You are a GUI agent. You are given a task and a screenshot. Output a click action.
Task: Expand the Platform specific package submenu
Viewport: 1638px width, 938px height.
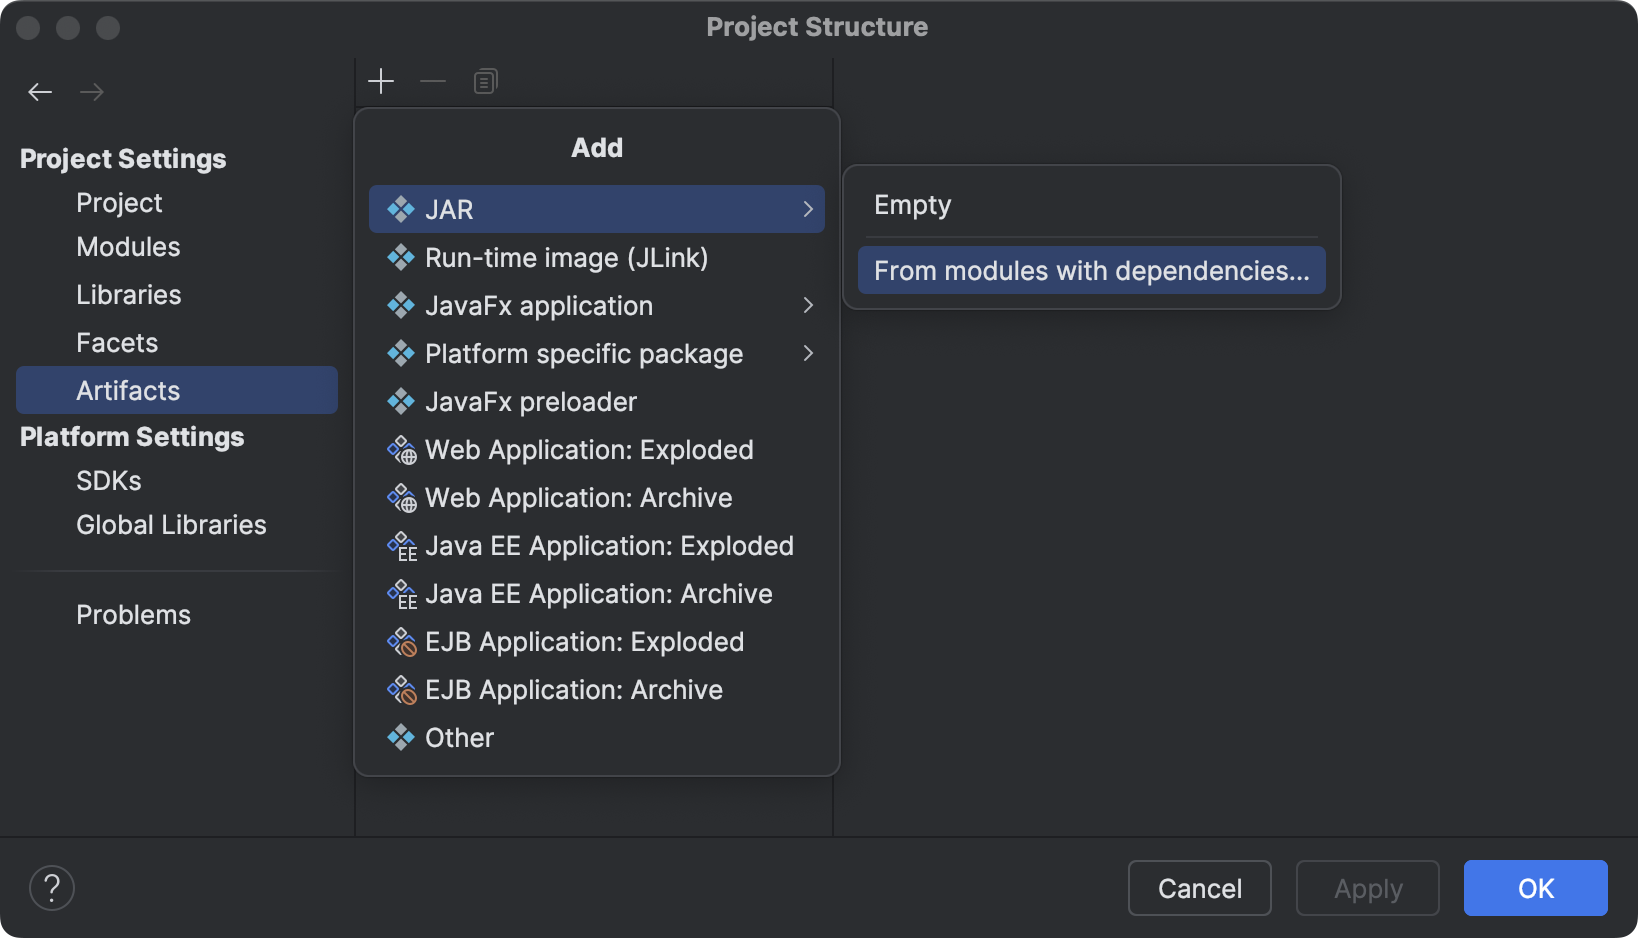click(x=808, y=353)
